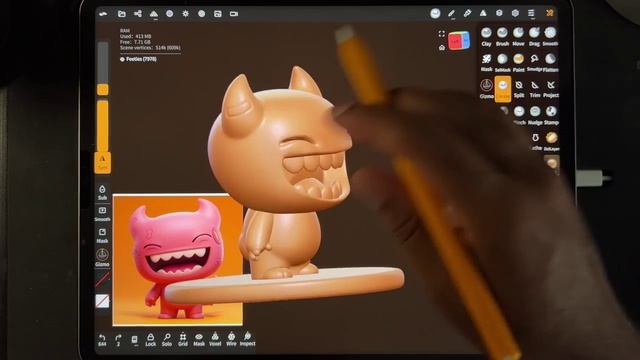
Task: Toggle Wire wireframe display
Action: pyautogui.click(x=231, y=339)
